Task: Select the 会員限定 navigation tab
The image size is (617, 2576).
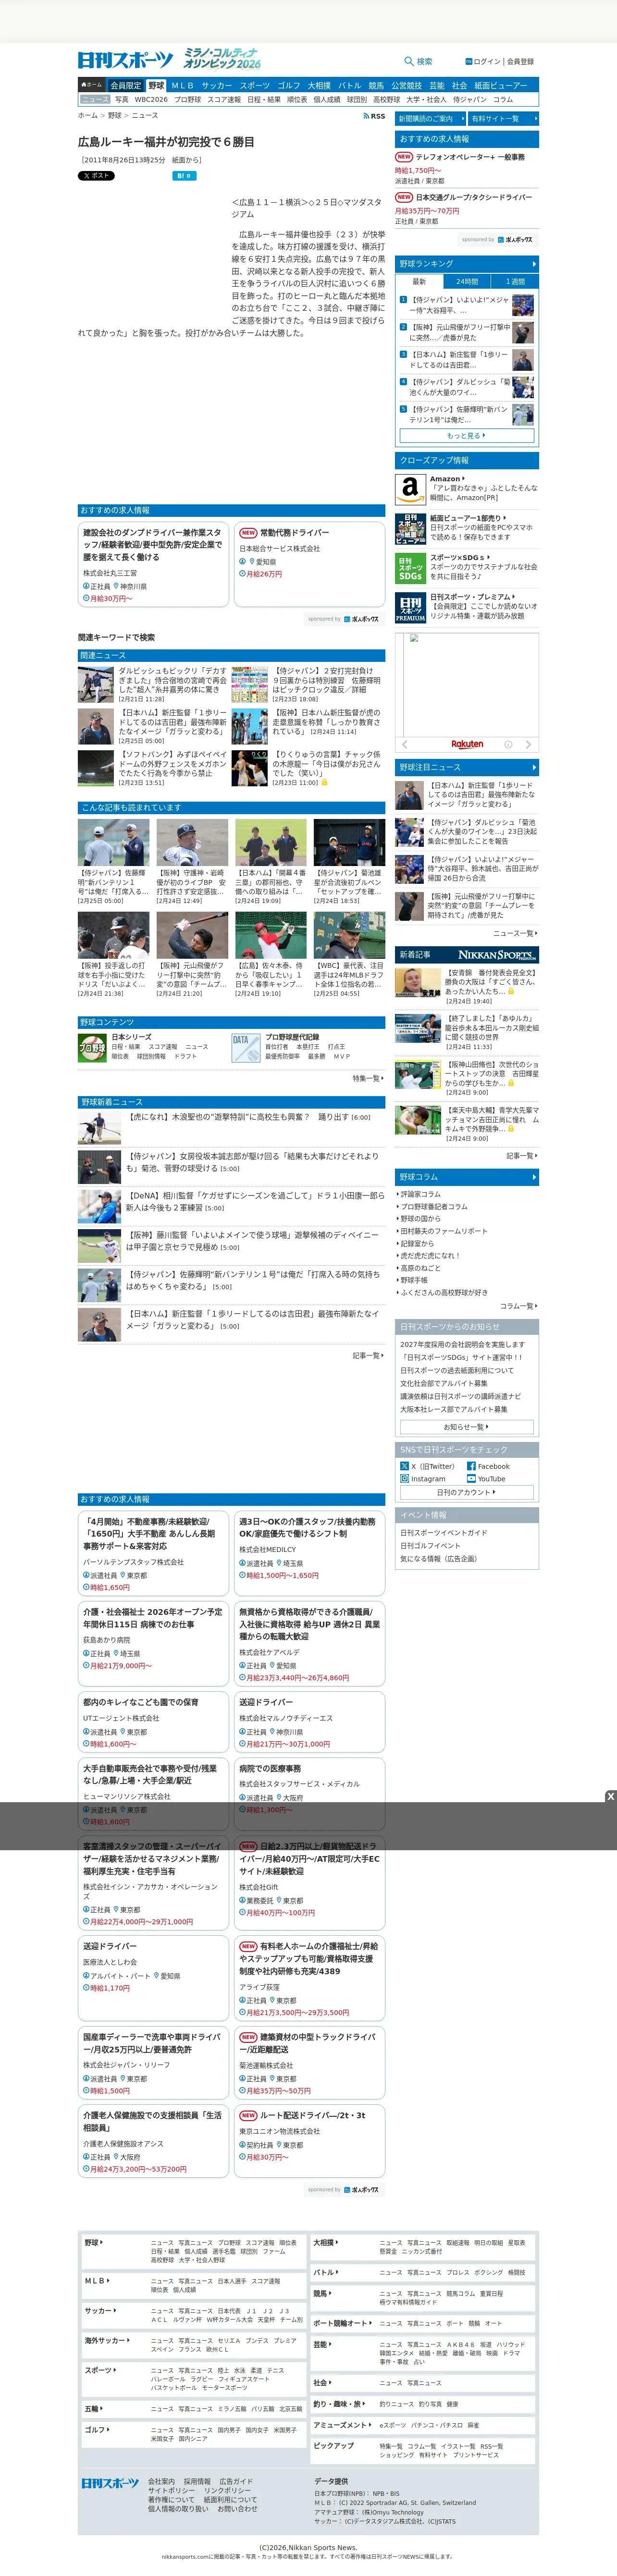Action: [x=126, y=85]
